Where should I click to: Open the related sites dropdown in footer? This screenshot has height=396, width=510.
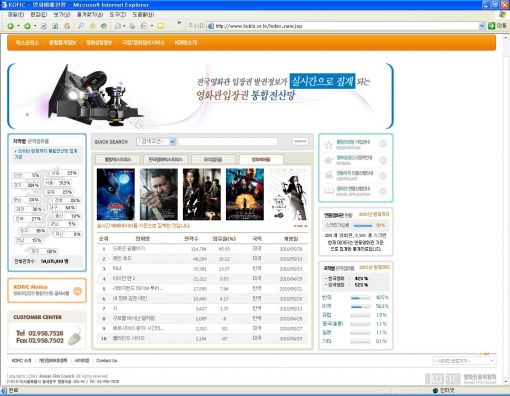click(x=464, y=361)
